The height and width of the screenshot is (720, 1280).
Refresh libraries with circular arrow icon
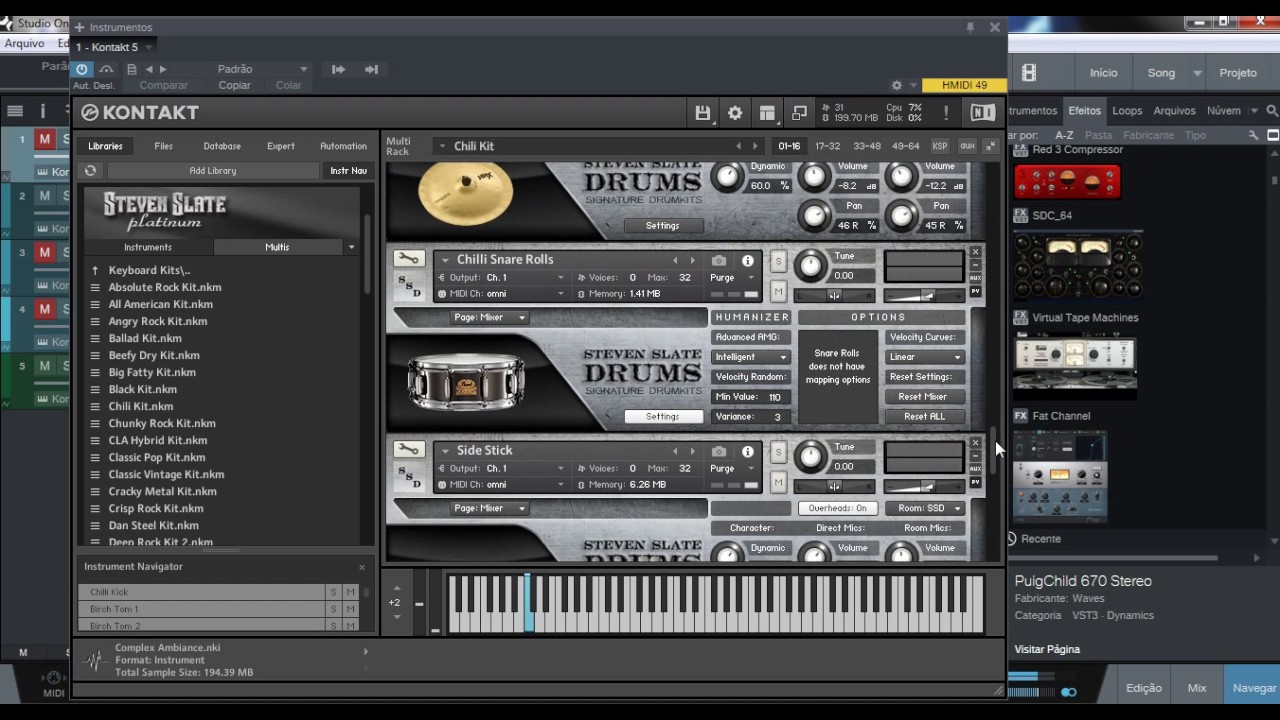tap(90, 171)
